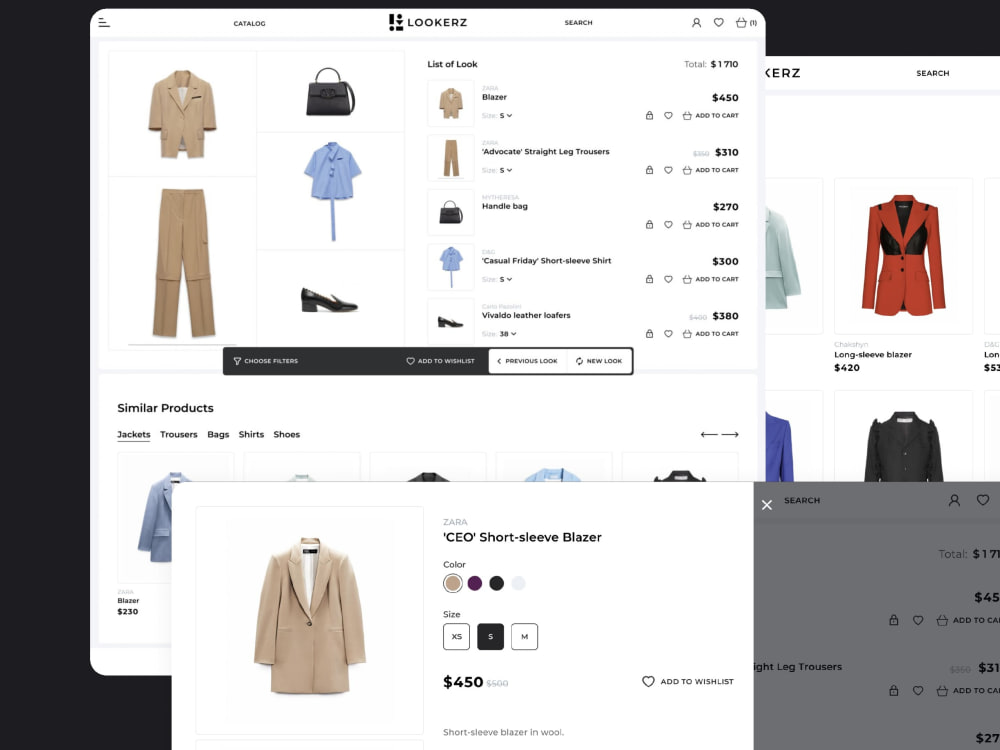
Task: Open the hamburger menu icon
Action: (x=104, y=23)
